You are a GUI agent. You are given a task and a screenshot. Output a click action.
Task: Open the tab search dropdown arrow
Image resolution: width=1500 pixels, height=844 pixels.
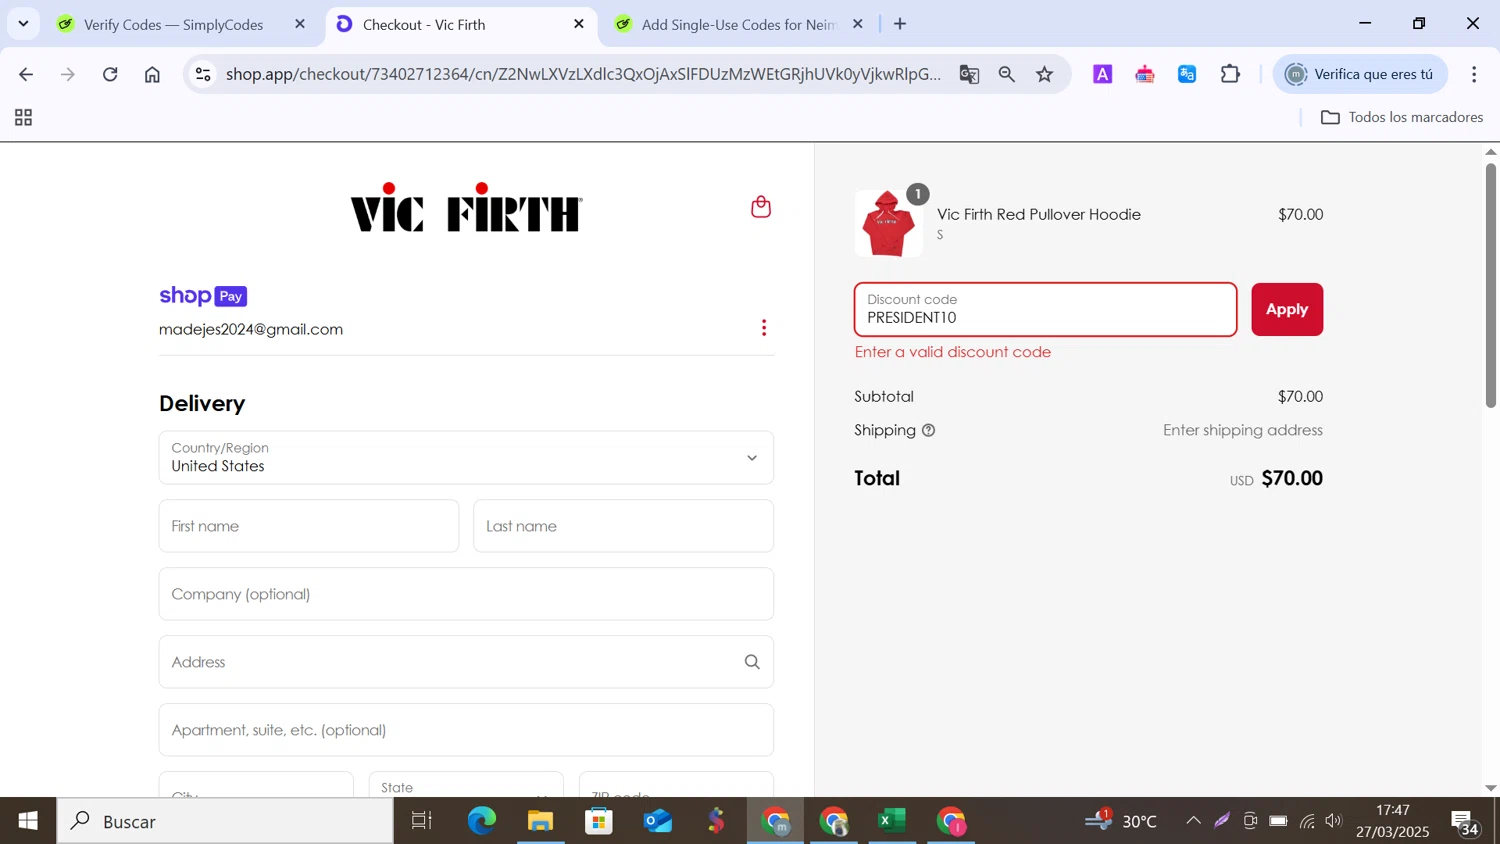pyautogui.click(x=23, y=24)
